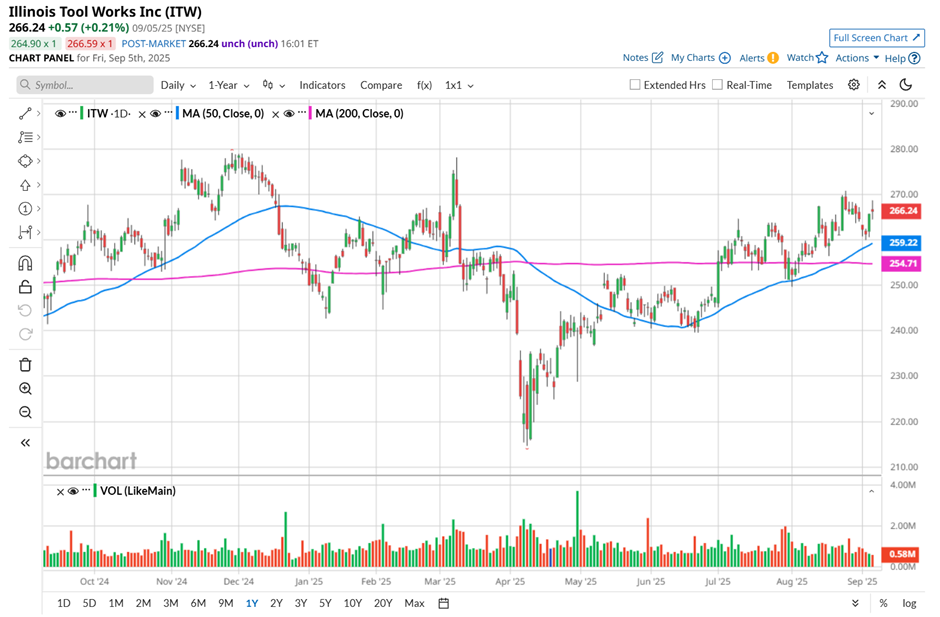
Task: Open the Actions dropdown menu
Action: pos(857,58)
